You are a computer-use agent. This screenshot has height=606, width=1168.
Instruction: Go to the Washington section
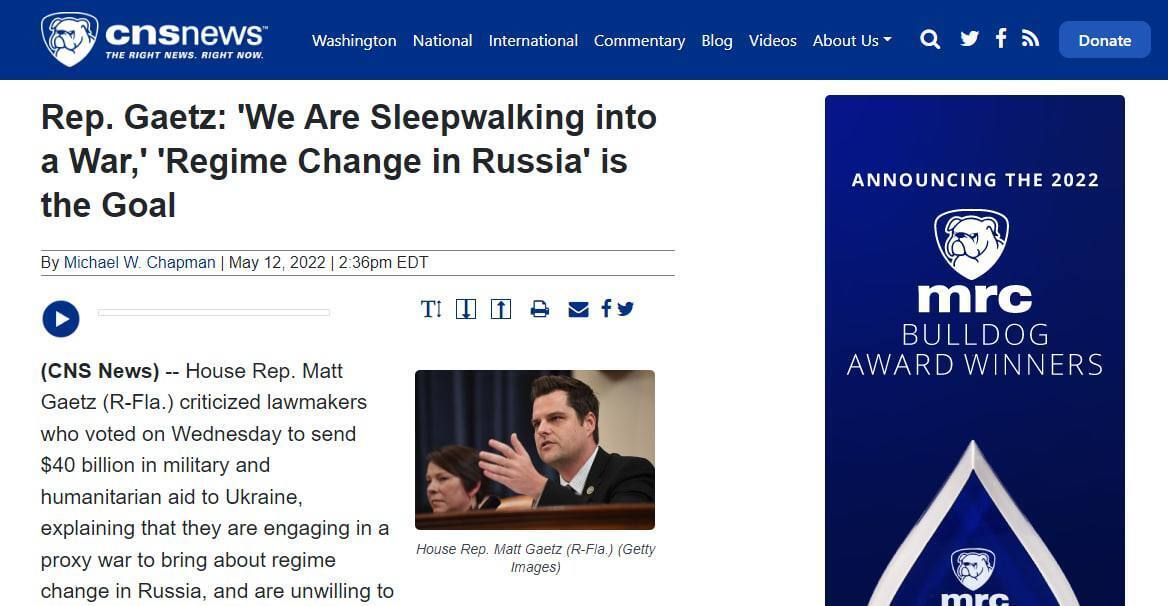click(x=354, y=41)
